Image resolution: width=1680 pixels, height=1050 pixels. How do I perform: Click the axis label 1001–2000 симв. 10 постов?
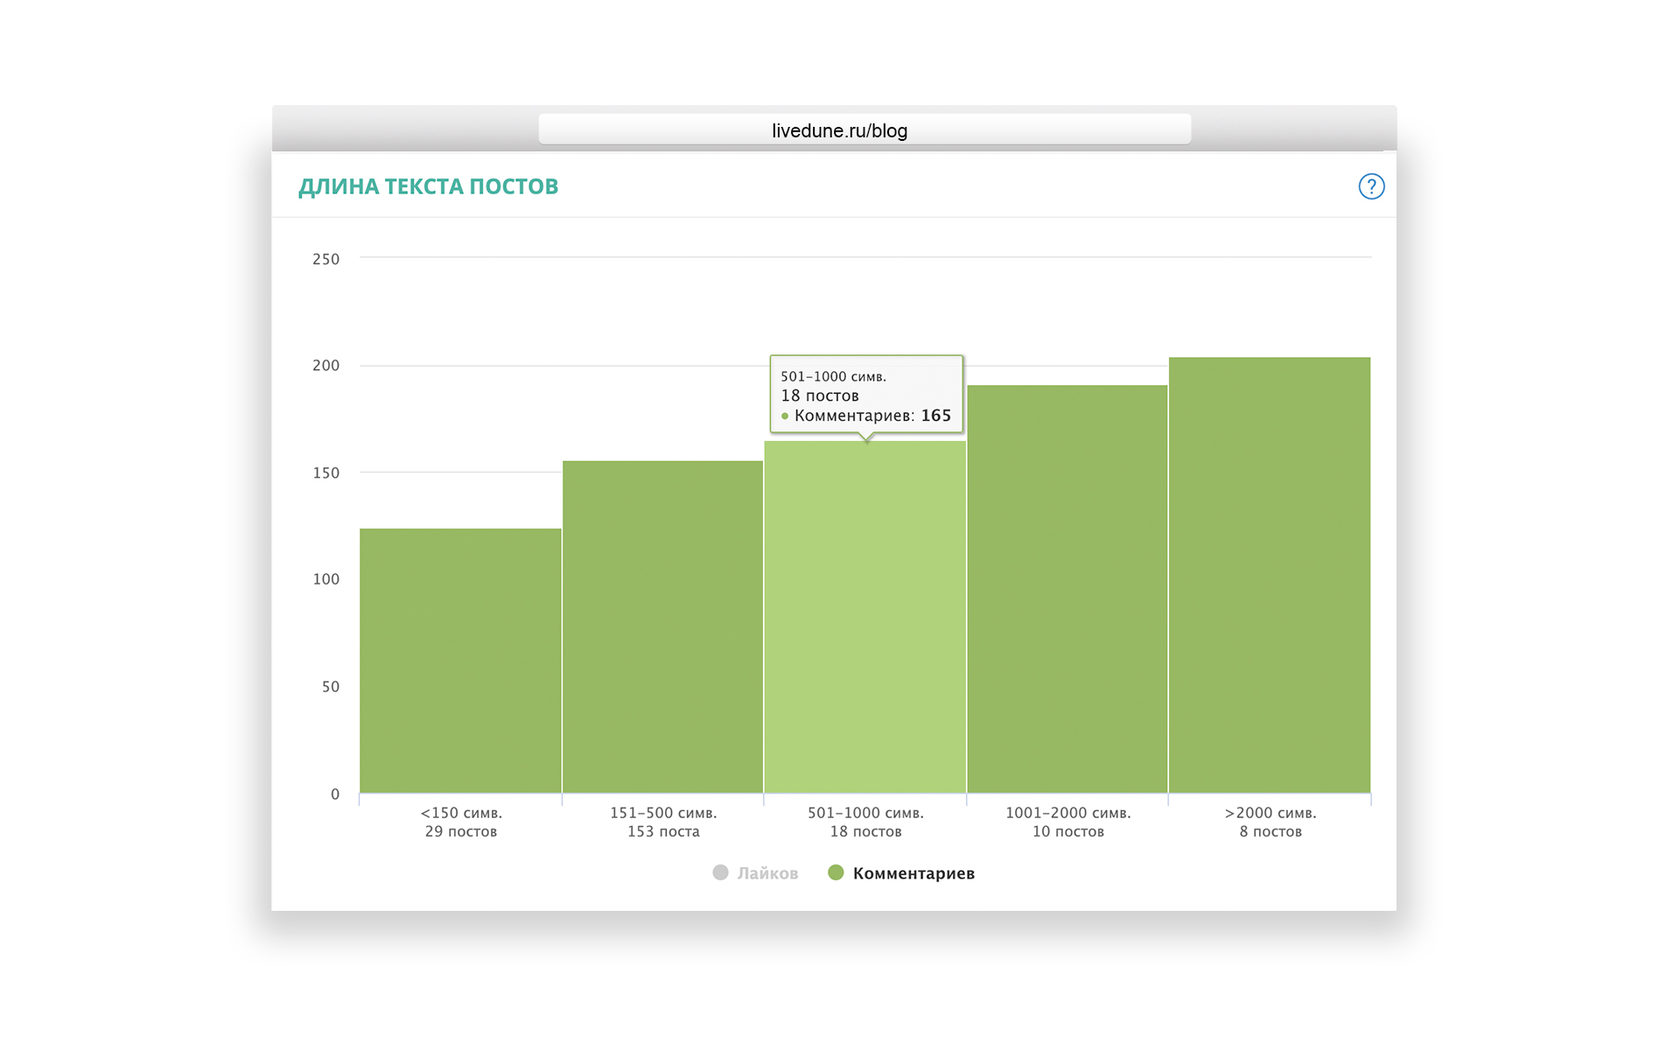pos(1068,822)
